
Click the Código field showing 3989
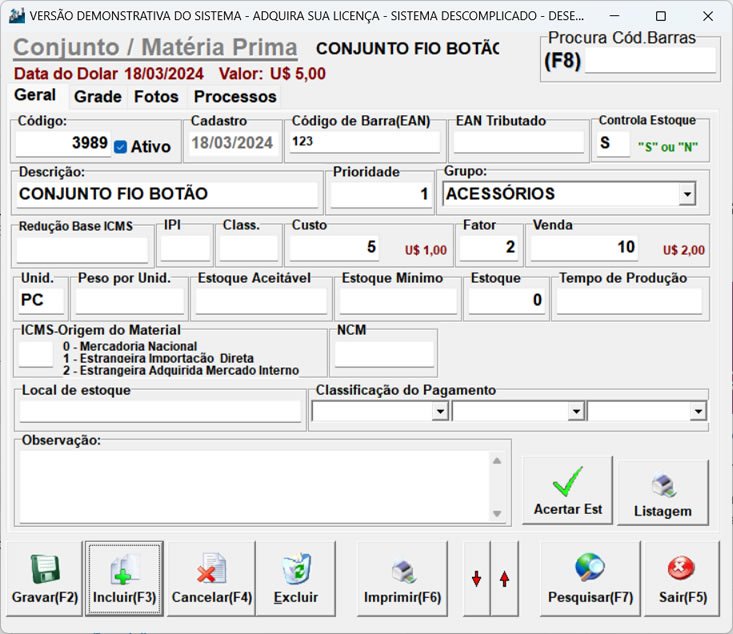point(63,143)
